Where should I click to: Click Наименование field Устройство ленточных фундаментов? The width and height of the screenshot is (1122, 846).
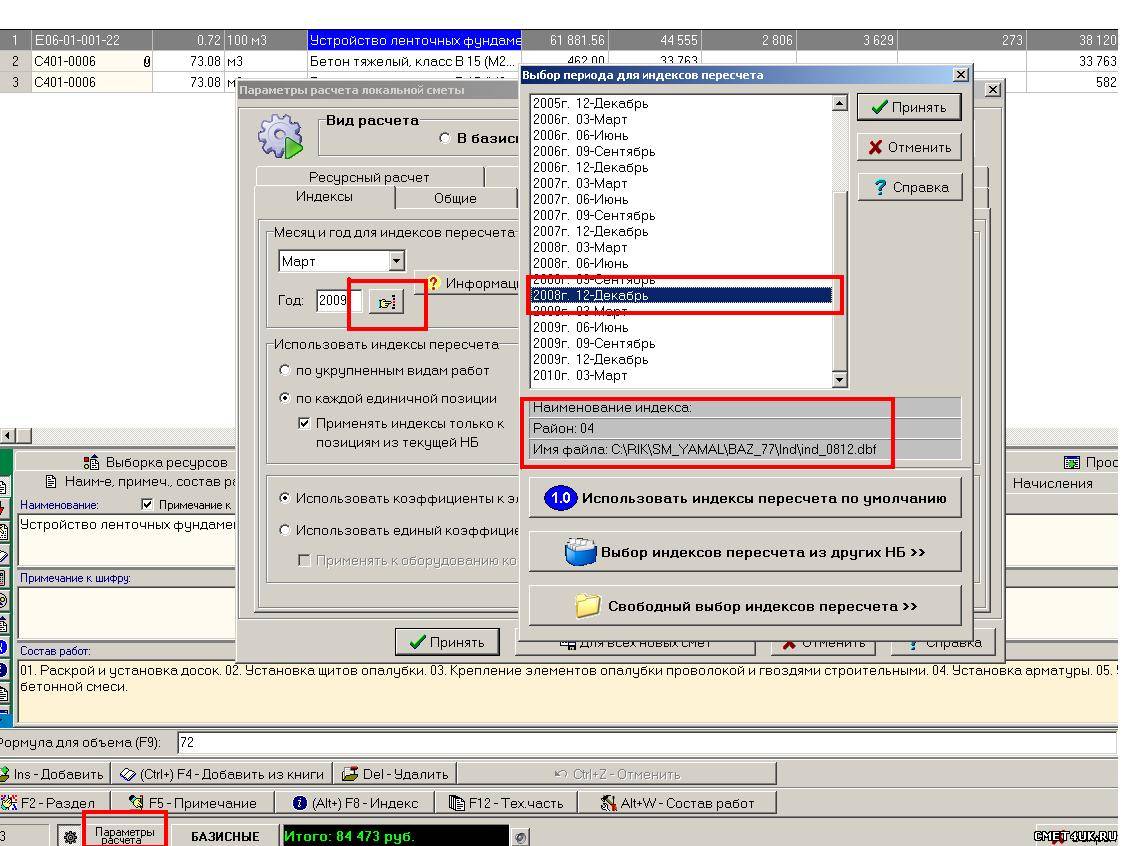pyautogui.click(x=127, y=540)
